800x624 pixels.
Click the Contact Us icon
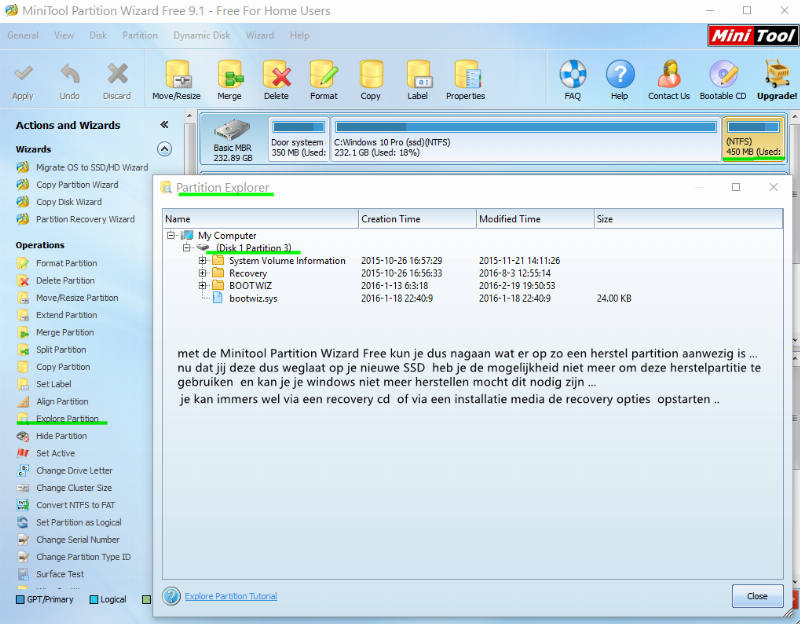[x=669, y=74]
